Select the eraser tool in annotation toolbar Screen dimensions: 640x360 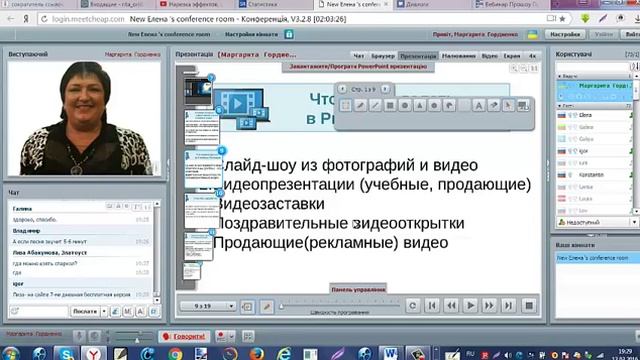pos(493,106)
